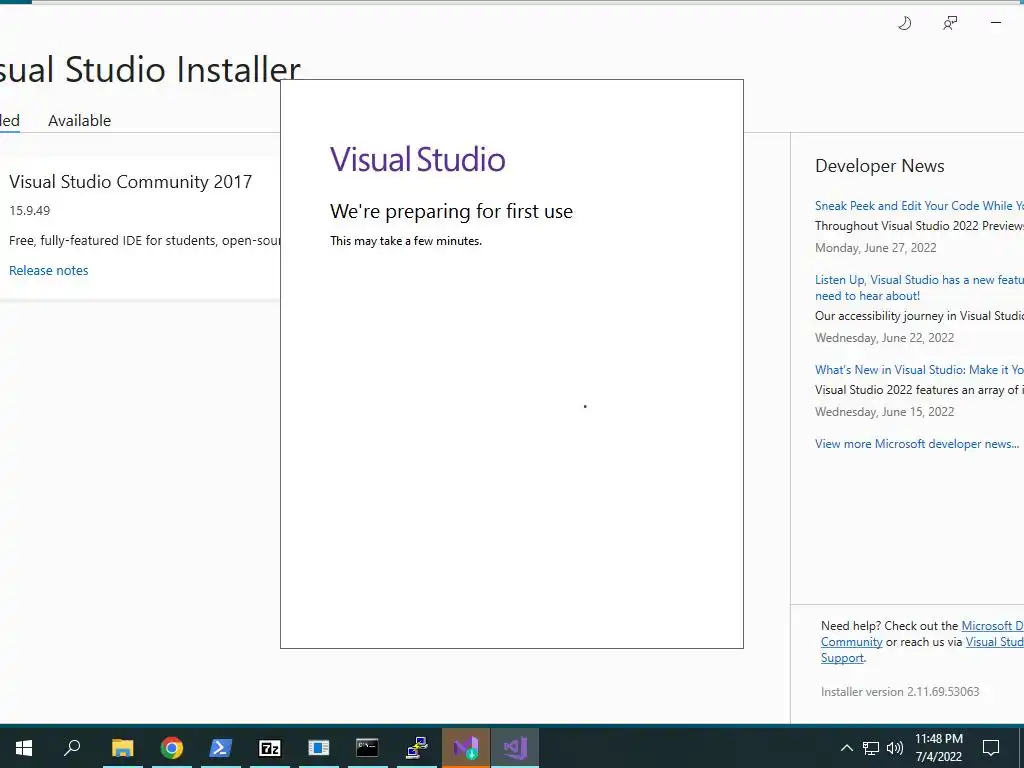
Task: Open the blue window app on taskbar
Action: [319, 748]
